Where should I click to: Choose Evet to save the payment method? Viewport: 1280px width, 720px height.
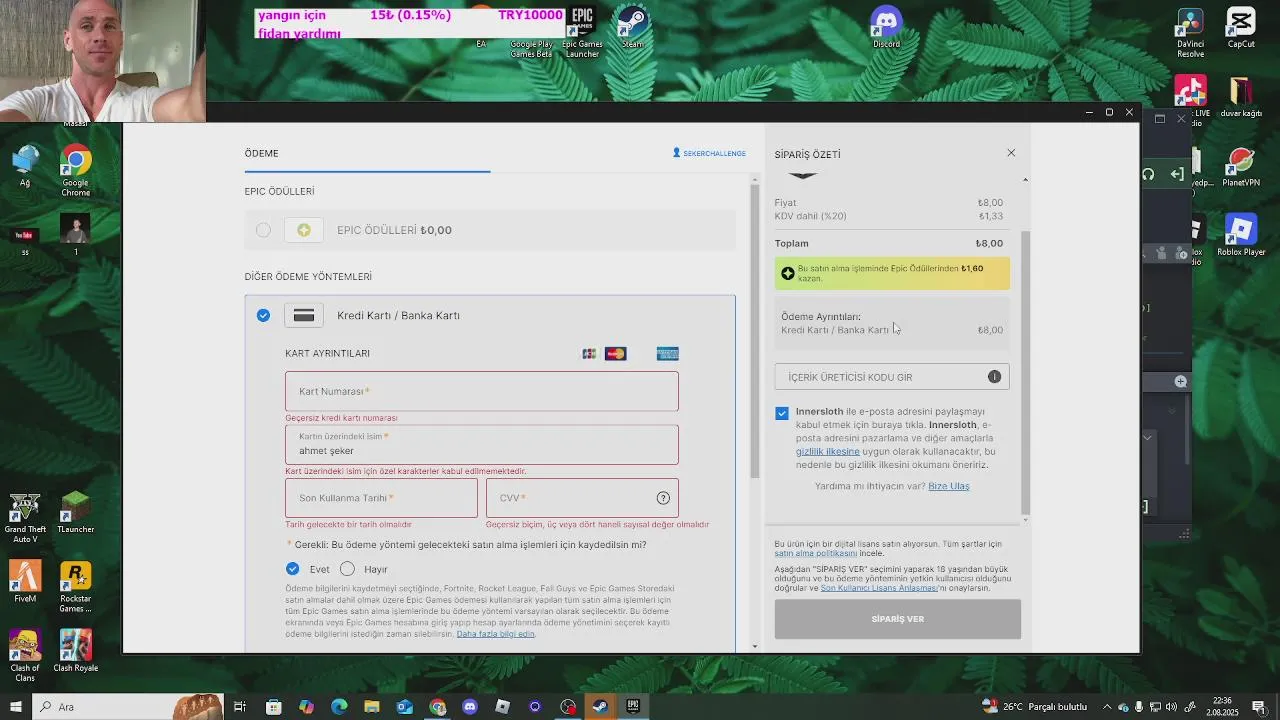coord(292,569)
